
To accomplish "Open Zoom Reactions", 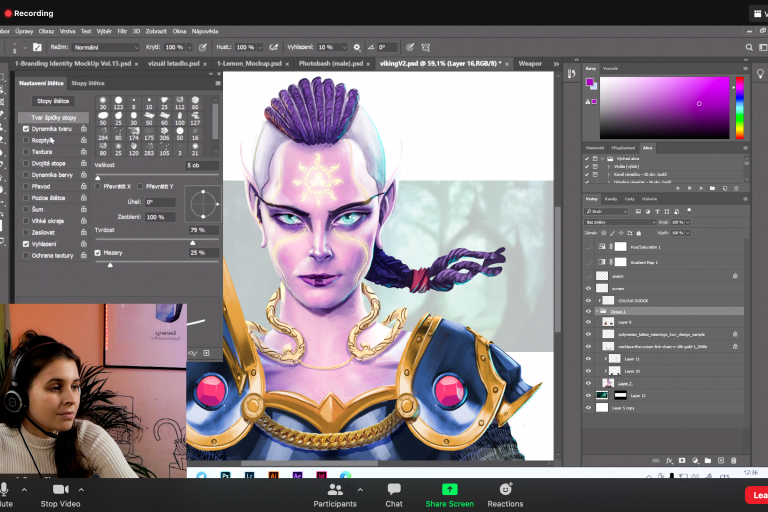I will 505,489.
